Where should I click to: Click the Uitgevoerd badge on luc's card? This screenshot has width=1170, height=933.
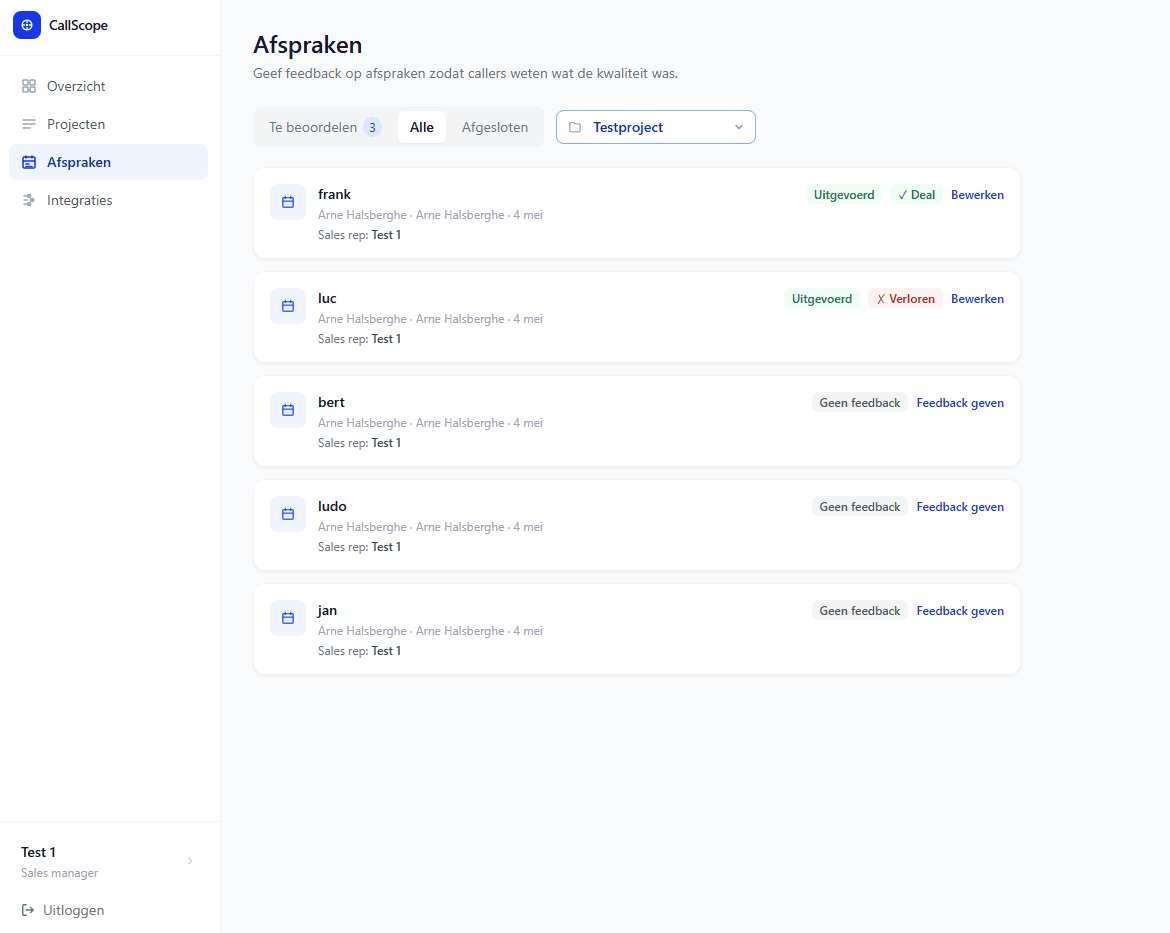(x=822, y=299)
